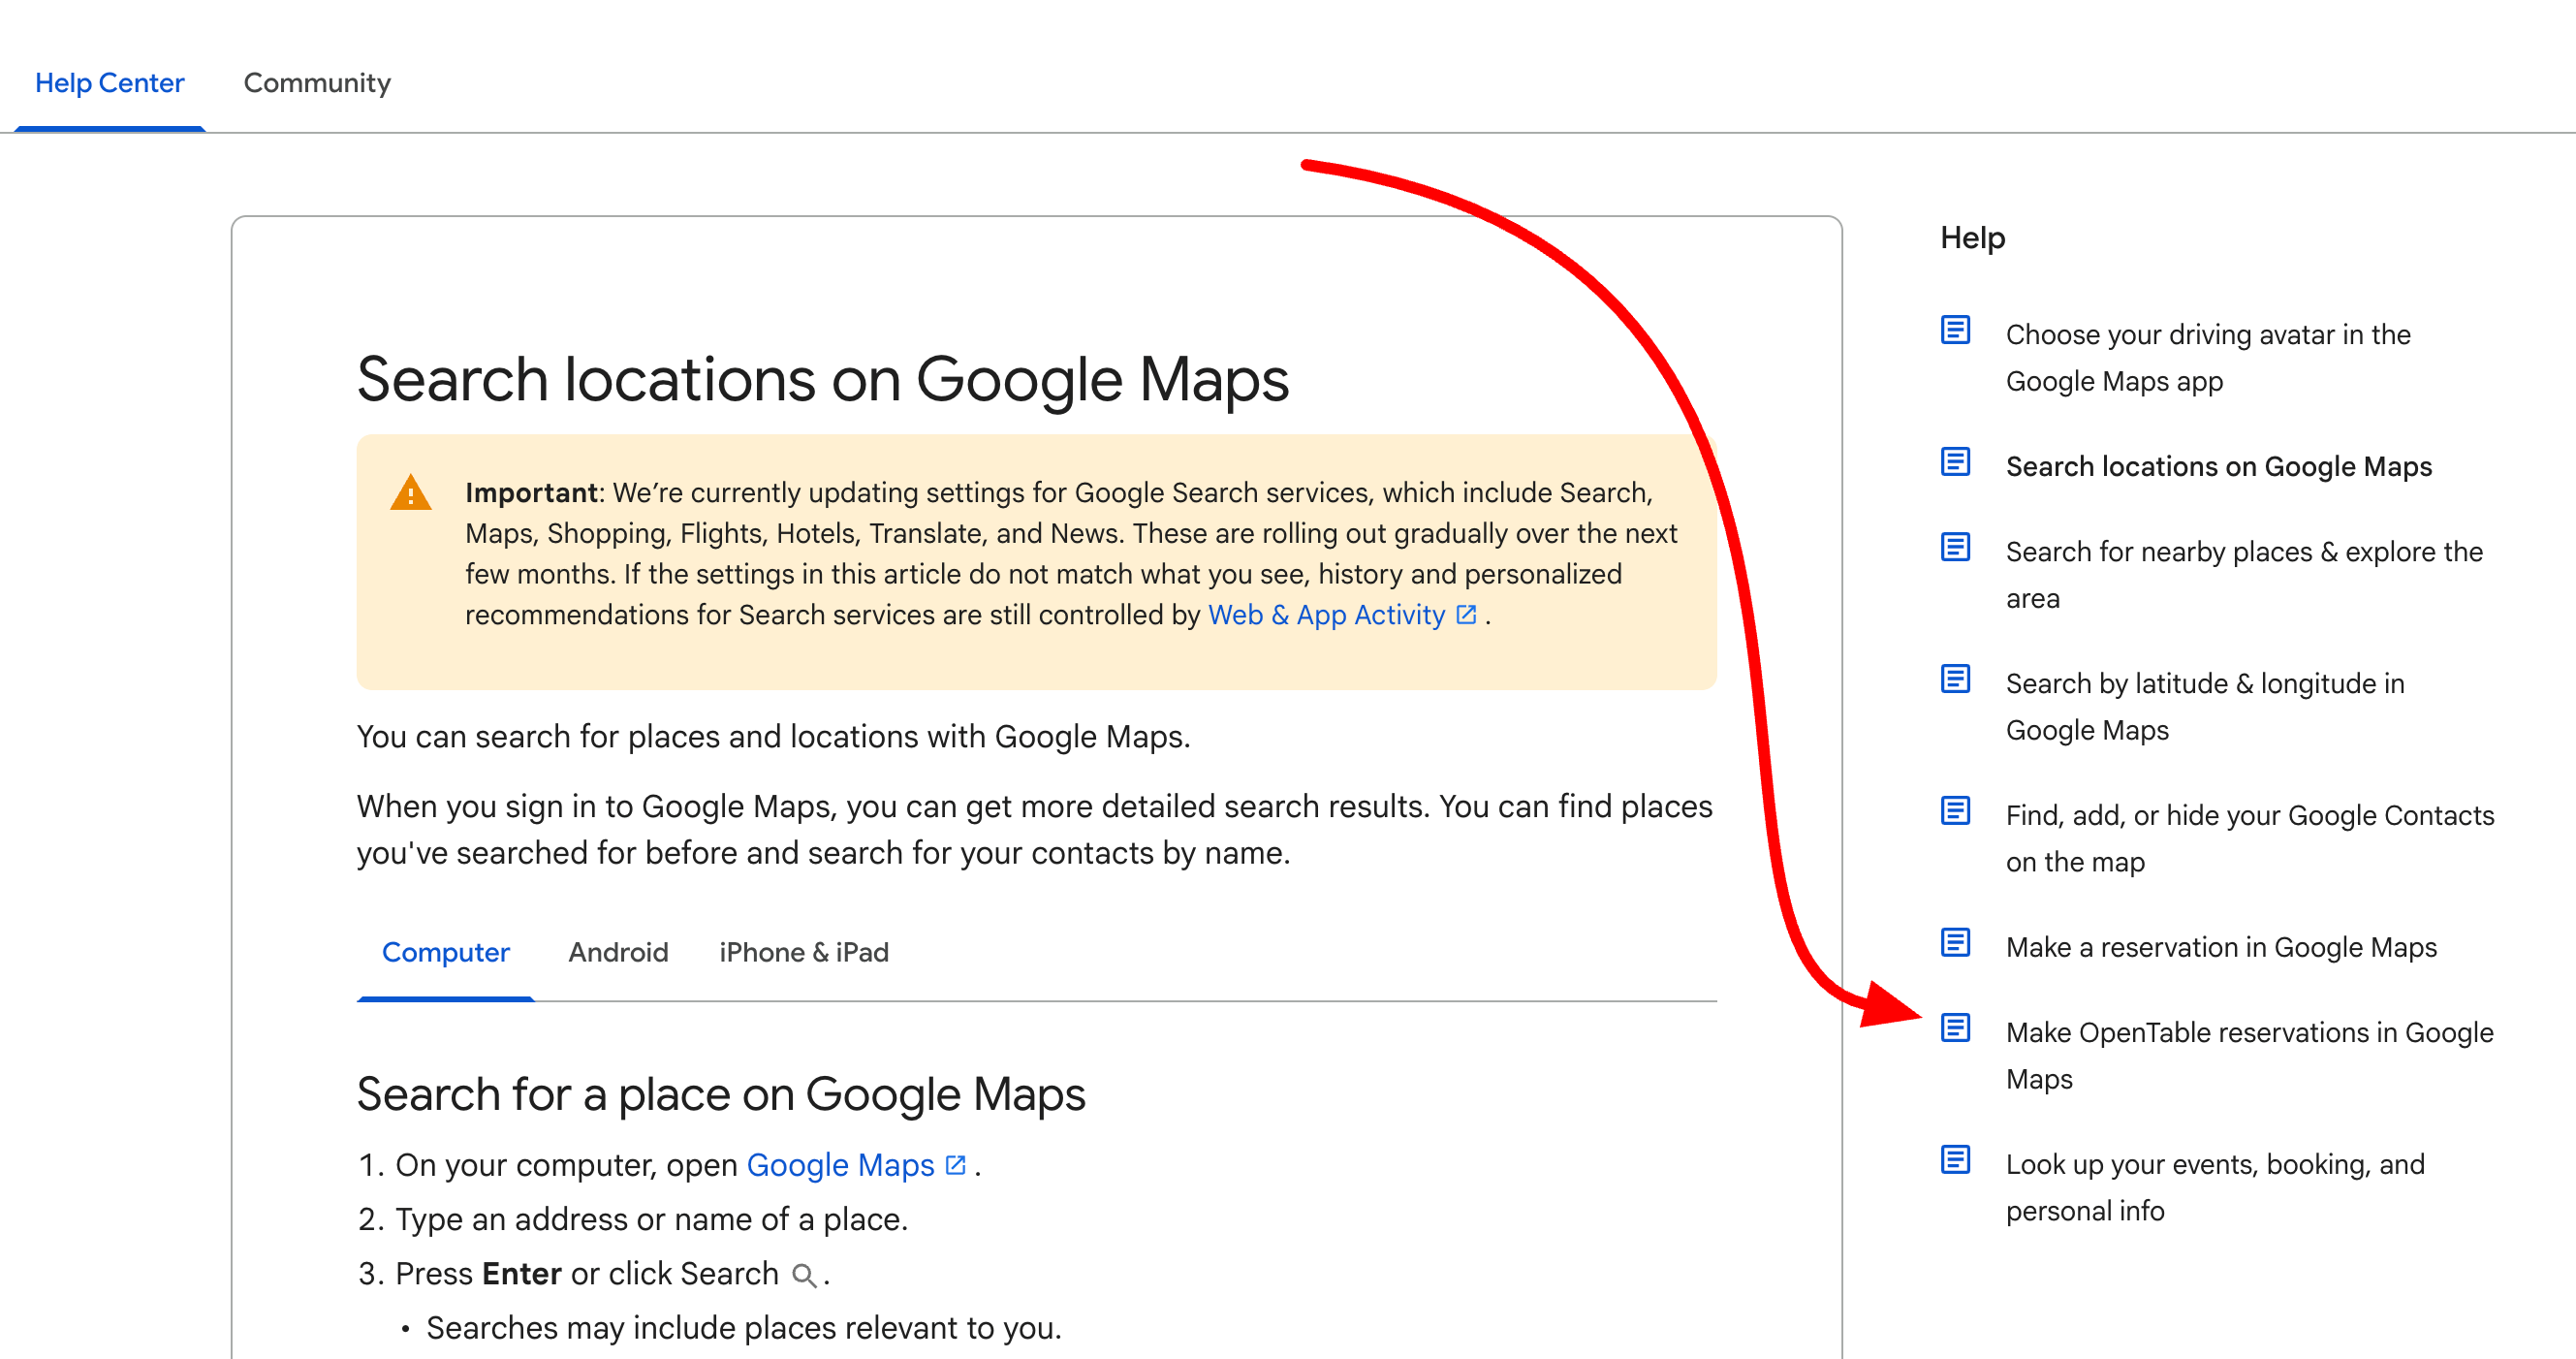This screenshot has height=1359, width=2576.
Task: Click 'Searches may include places relevant to you.' bullet
Action: 743,1328
